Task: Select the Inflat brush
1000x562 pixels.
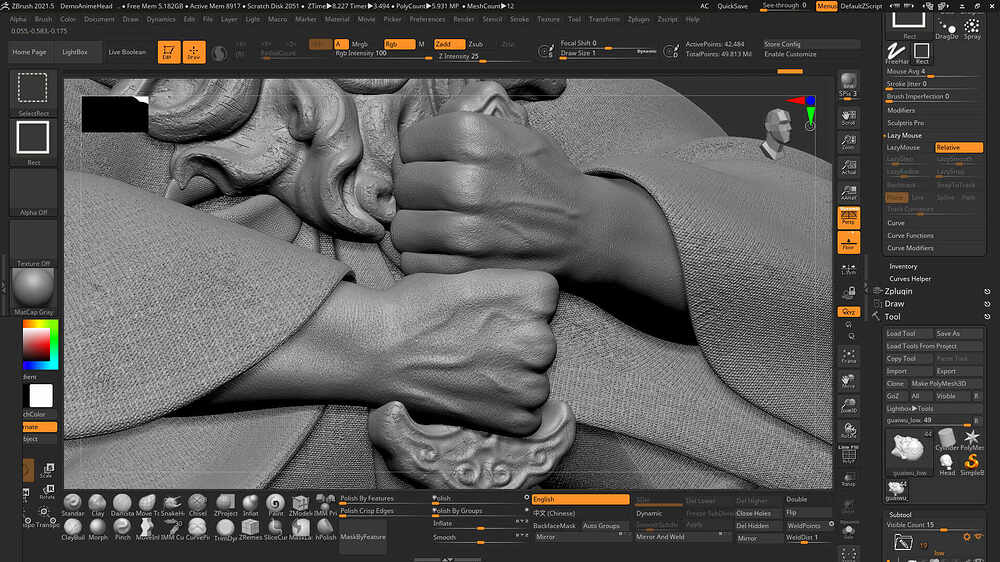Action: point(251,505)
